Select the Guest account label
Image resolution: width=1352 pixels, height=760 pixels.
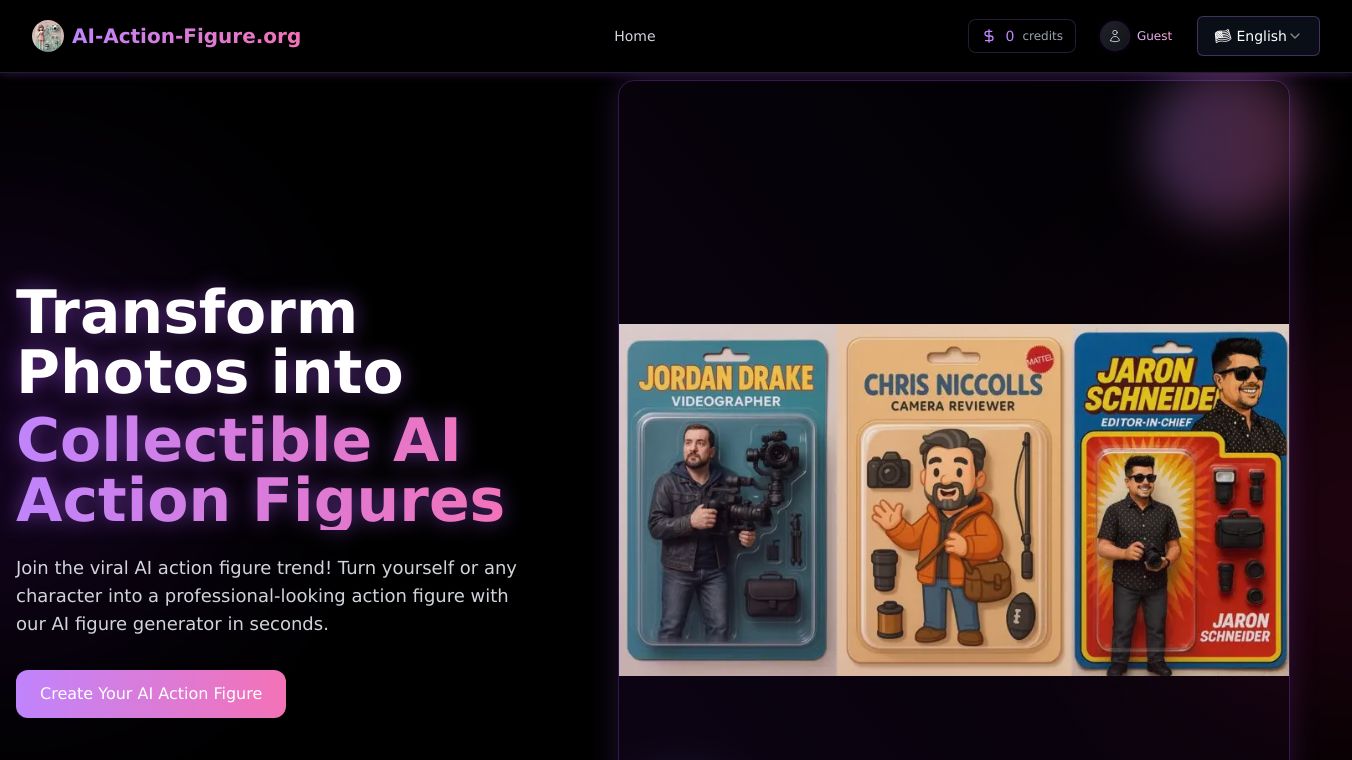(1154, 36)
